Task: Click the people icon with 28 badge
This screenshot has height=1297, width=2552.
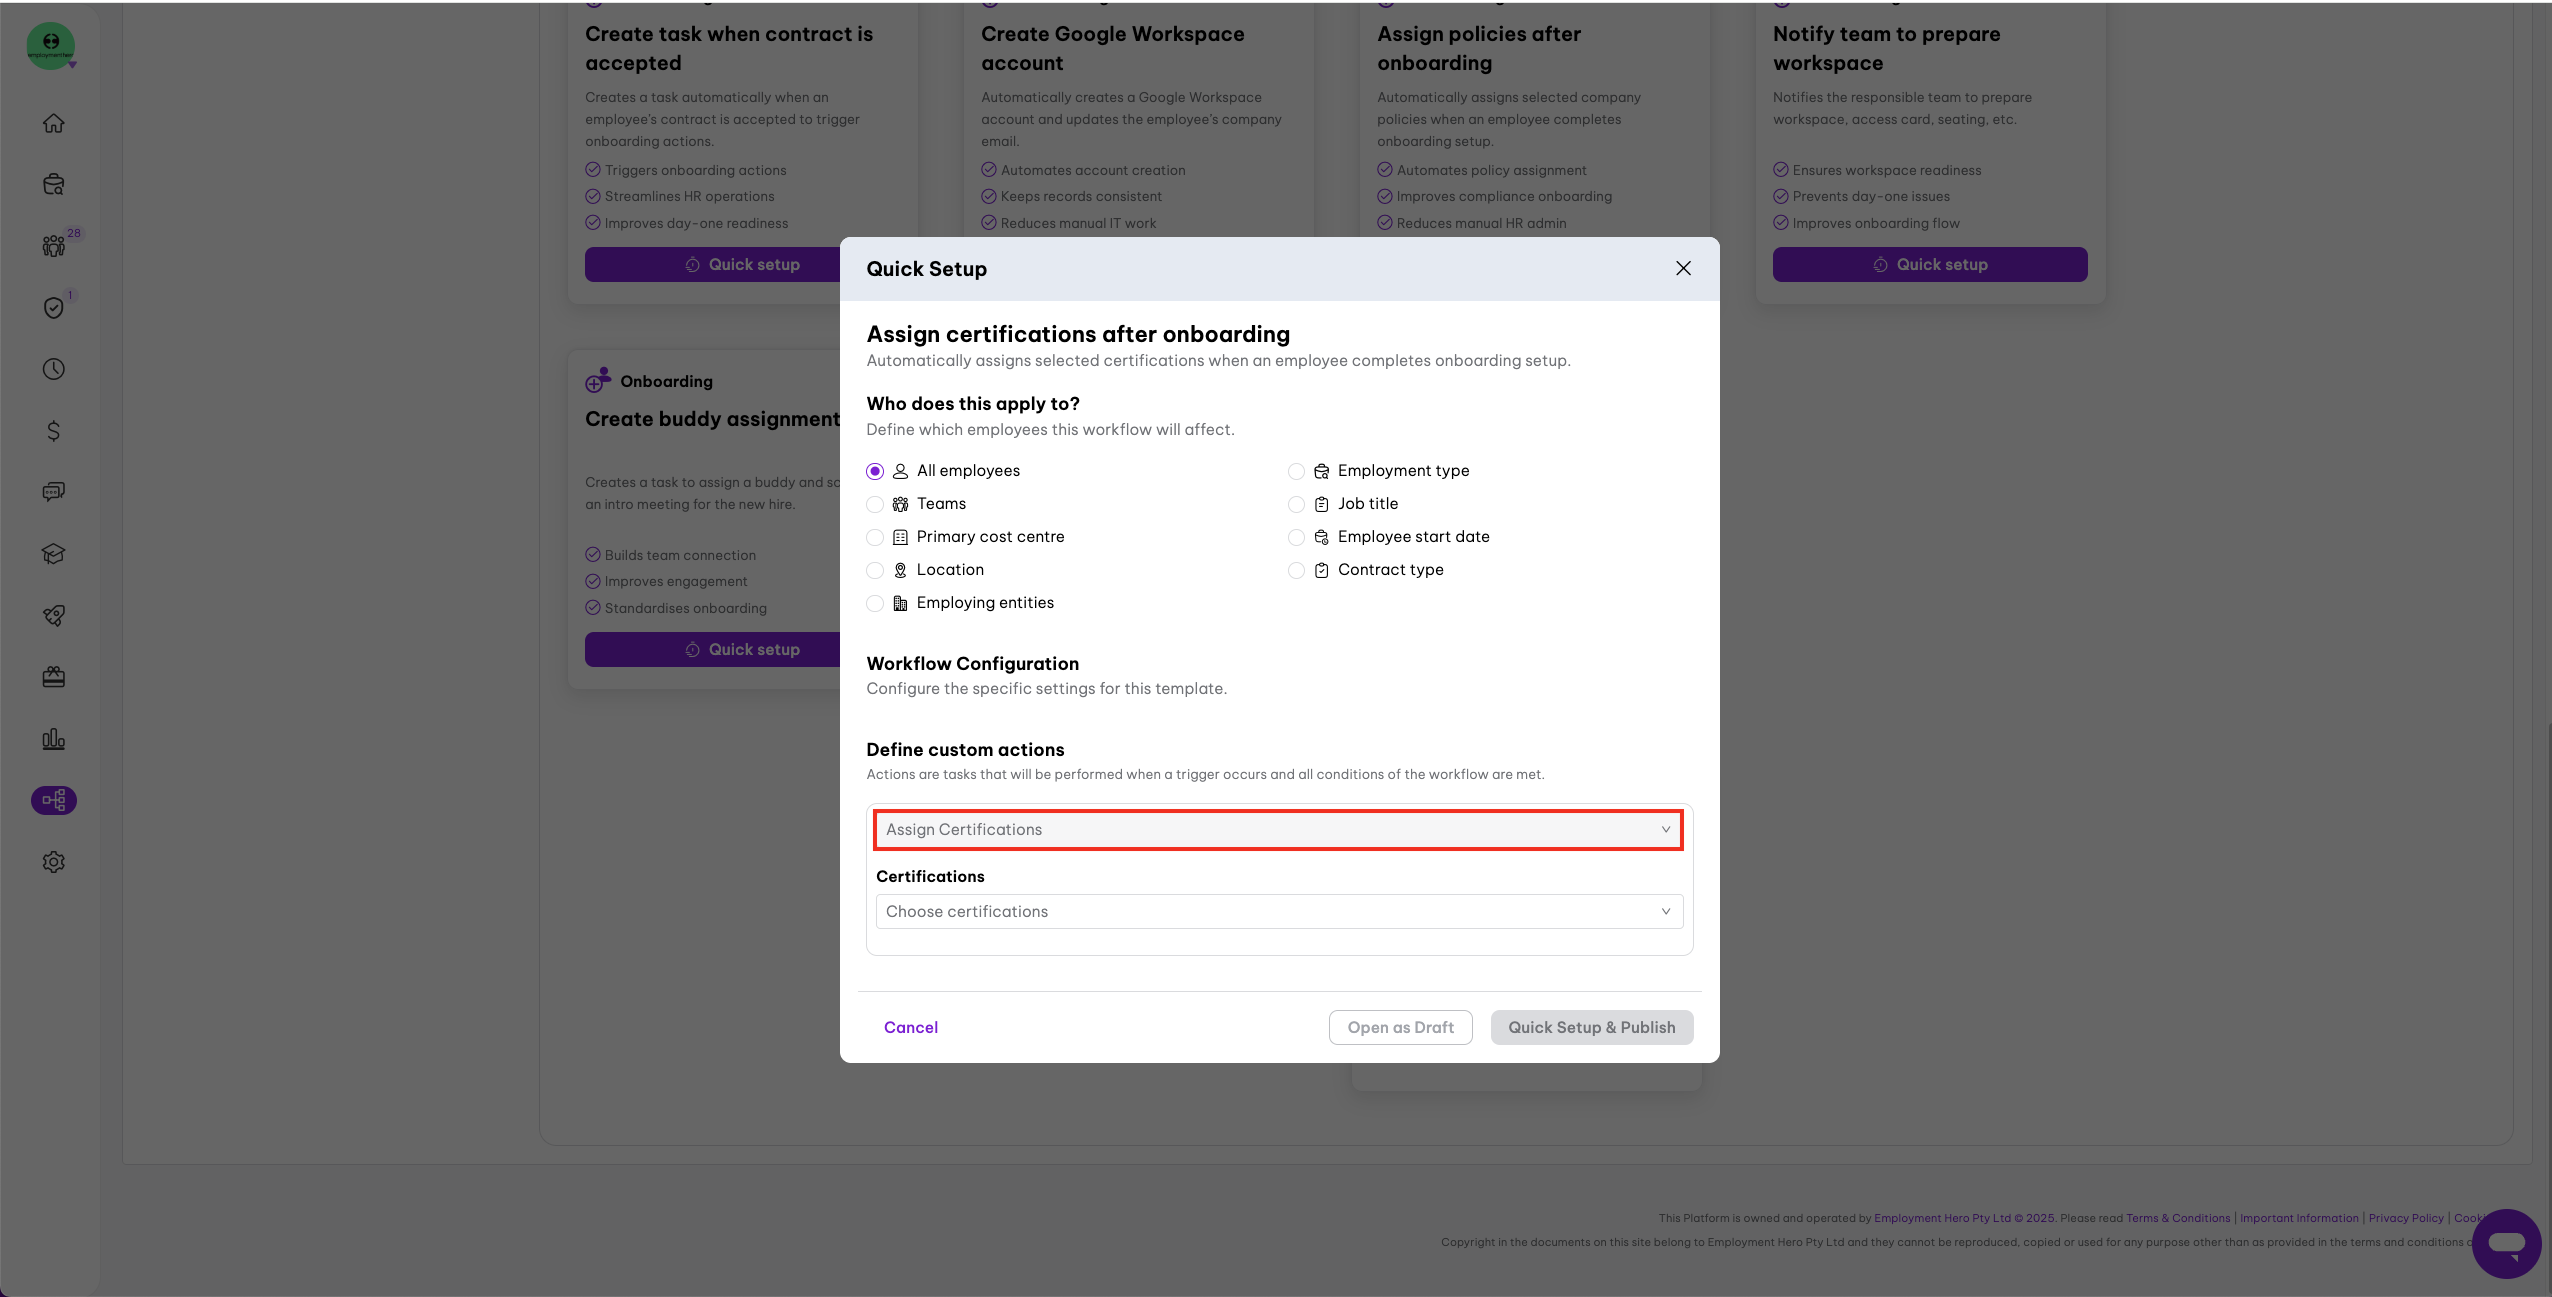Action: (54, 246)
